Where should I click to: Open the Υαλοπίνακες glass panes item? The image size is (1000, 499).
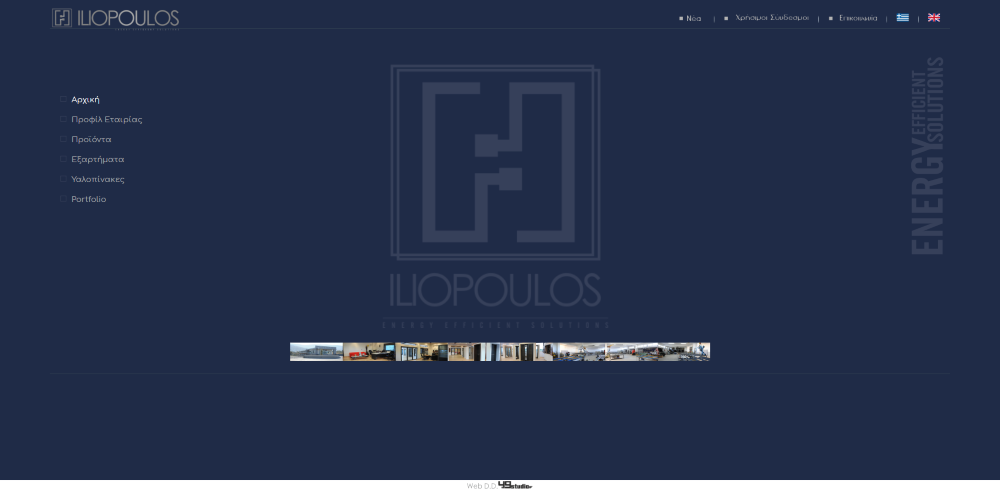(x=98, y=179)
